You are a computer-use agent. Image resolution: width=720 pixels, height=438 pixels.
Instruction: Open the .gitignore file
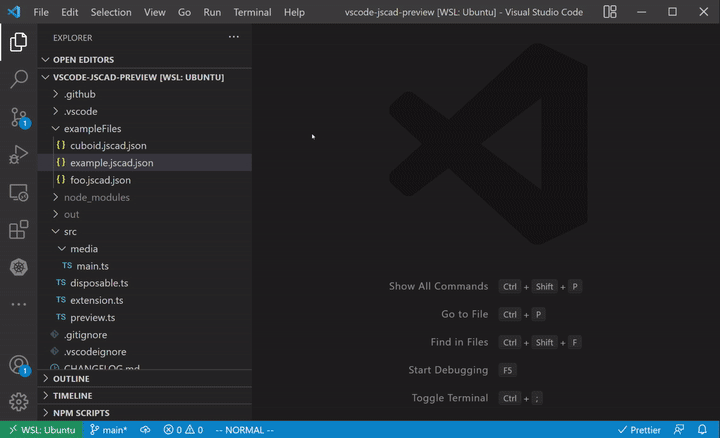[x=145, y=335]
